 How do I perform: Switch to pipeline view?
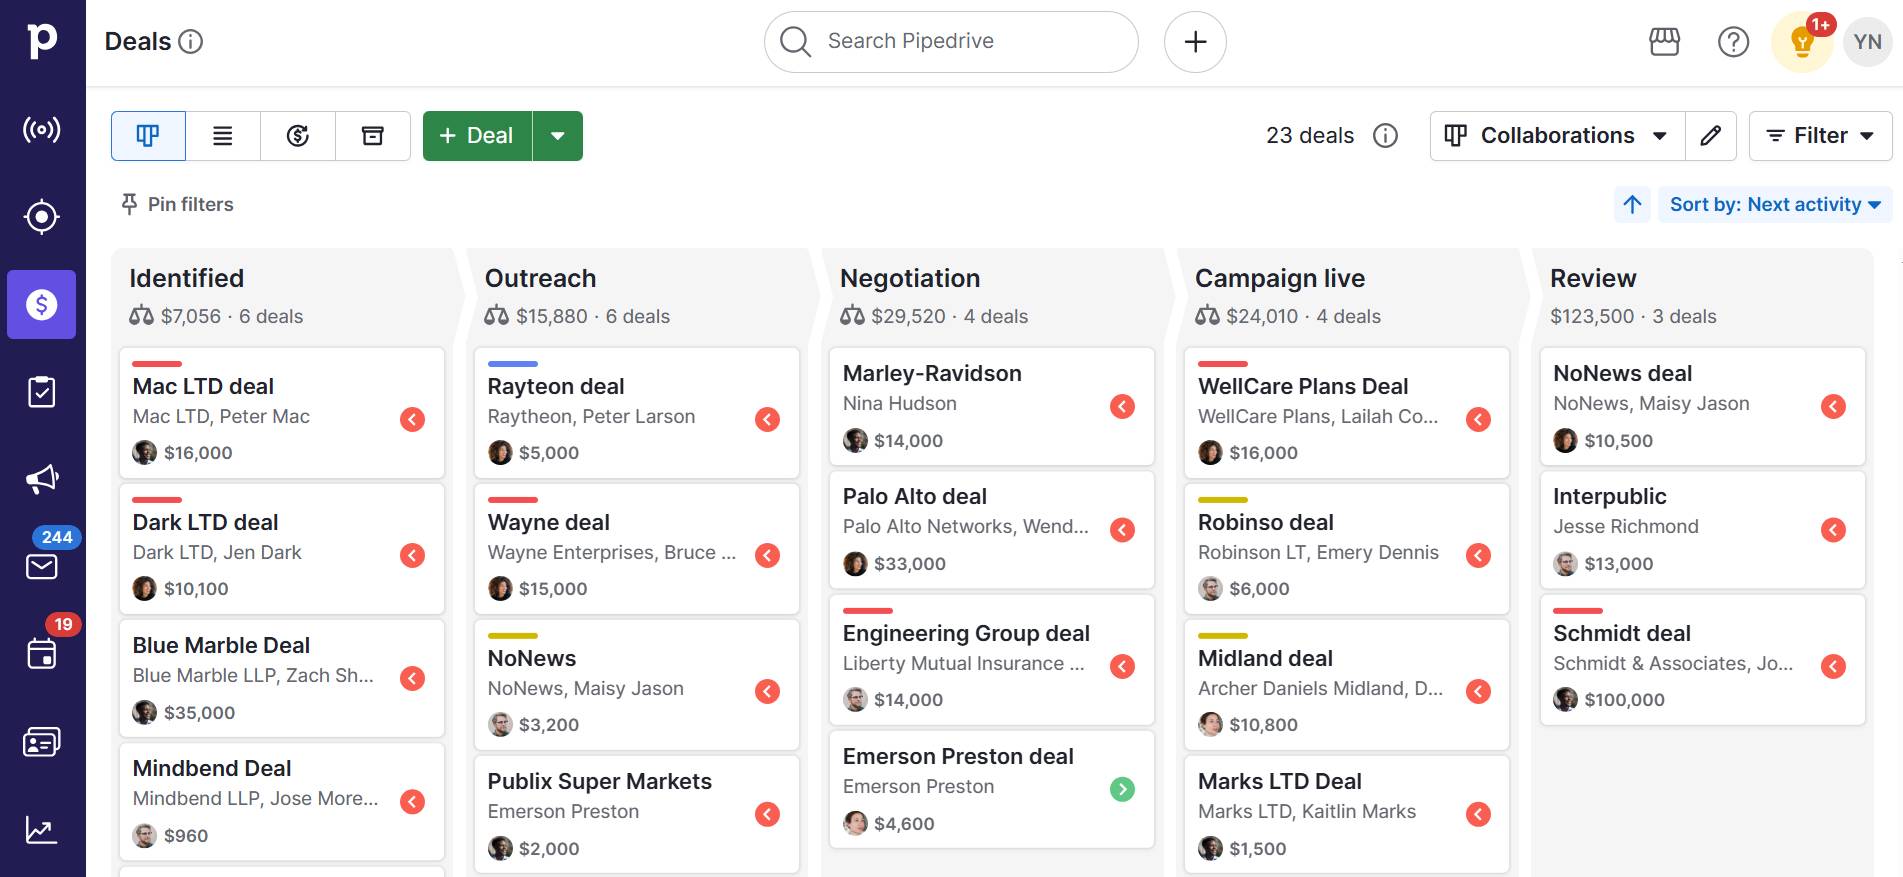[148, 136]
